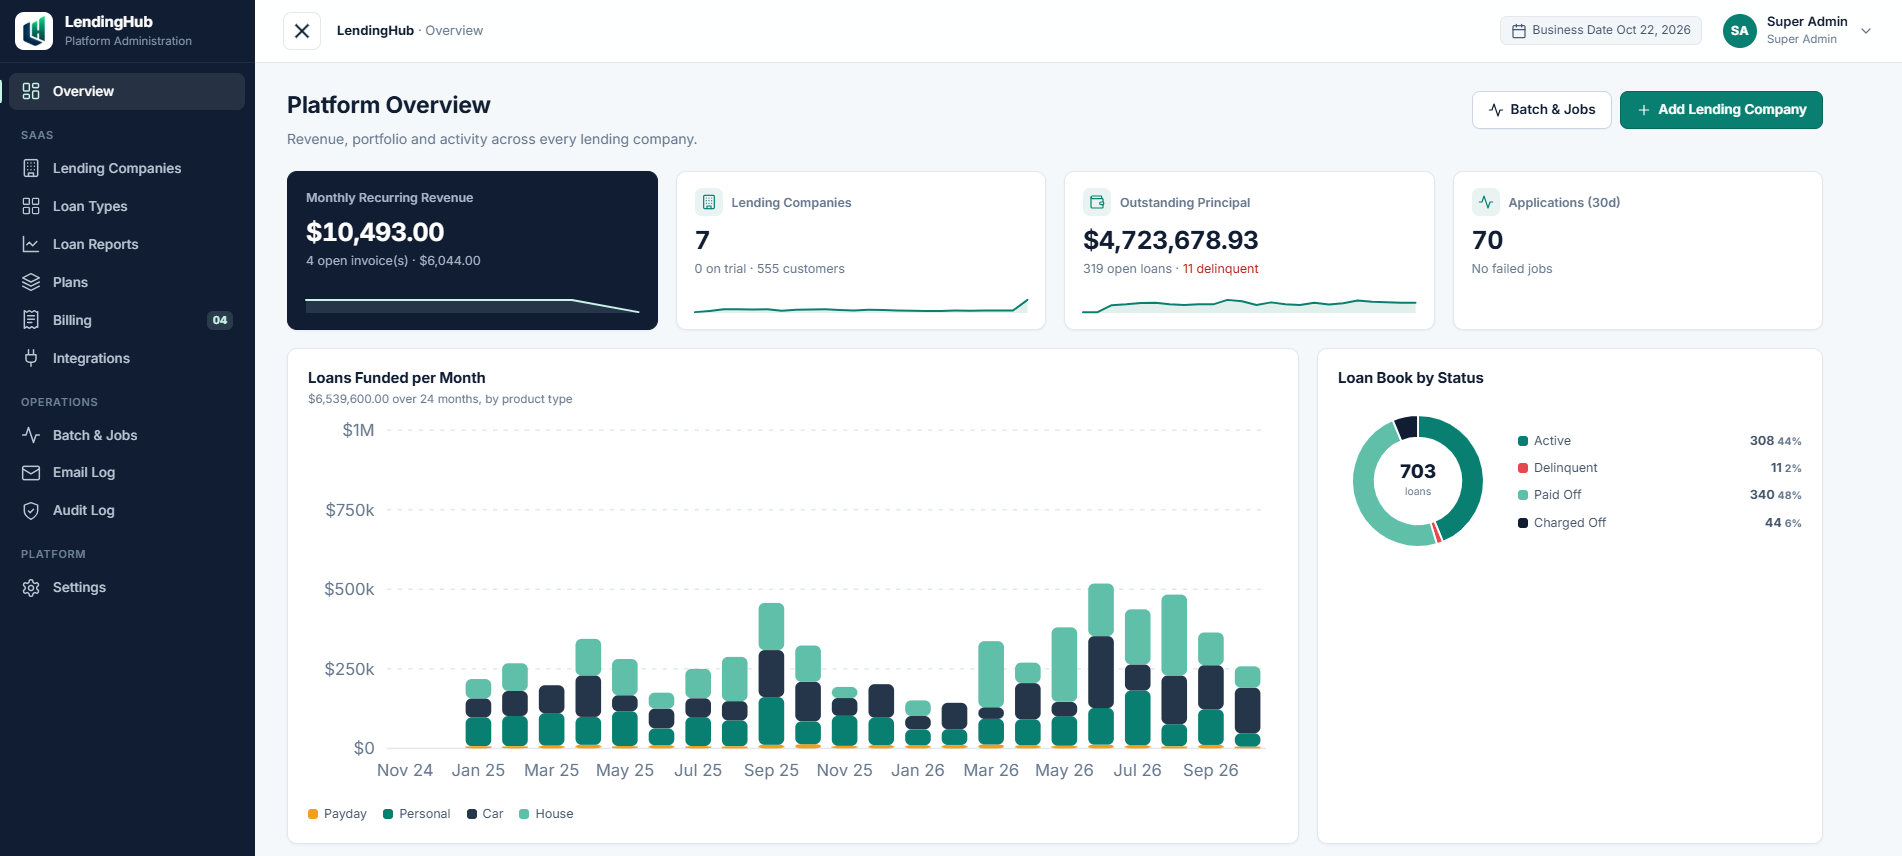Click the Delinquent status row label
The height and width of the screenshot is (856, 1902).
pos(1566,468)
